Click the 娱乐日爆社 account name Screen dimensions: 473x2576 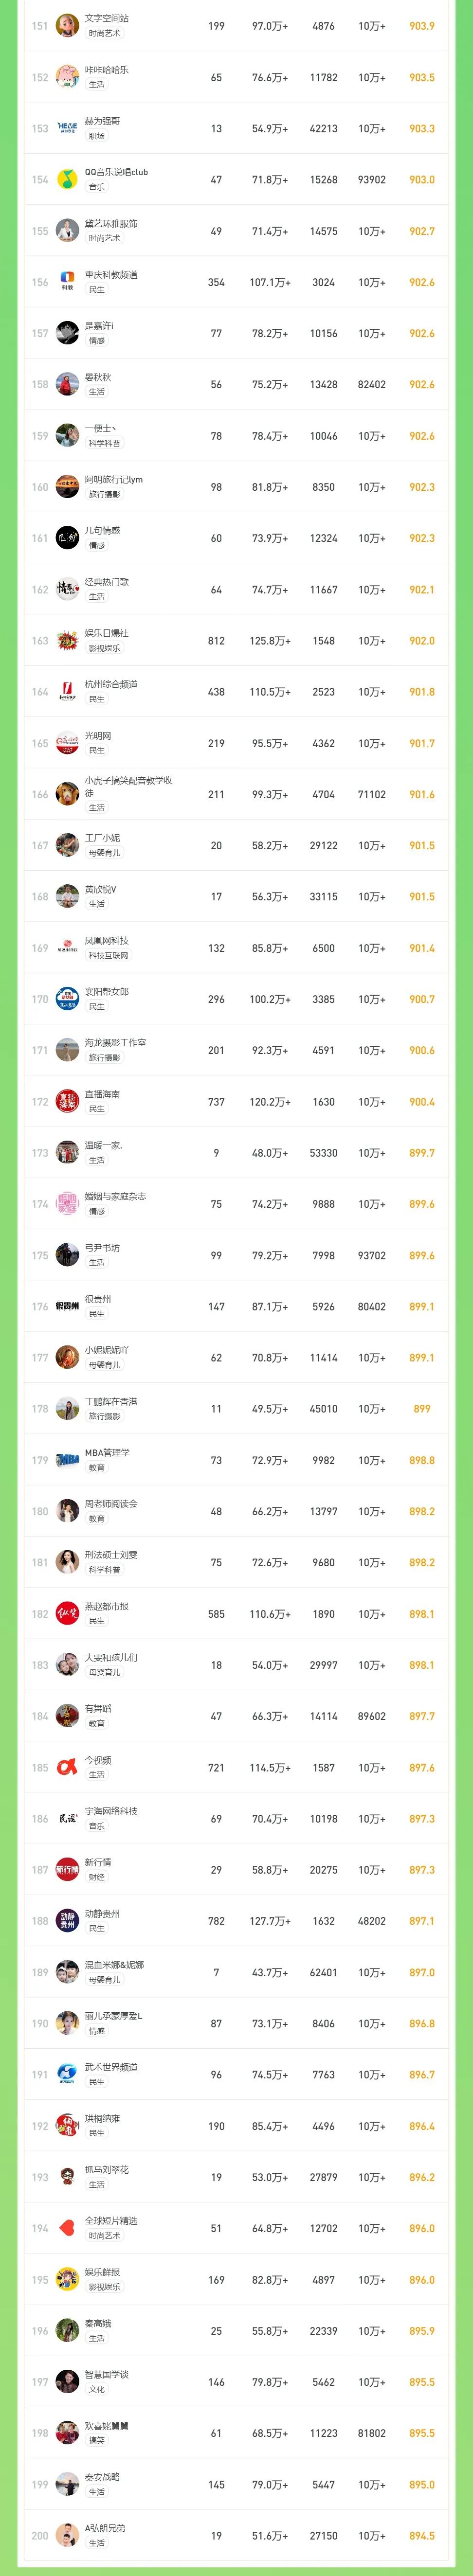pyautogui.click(x=107, y=633)
